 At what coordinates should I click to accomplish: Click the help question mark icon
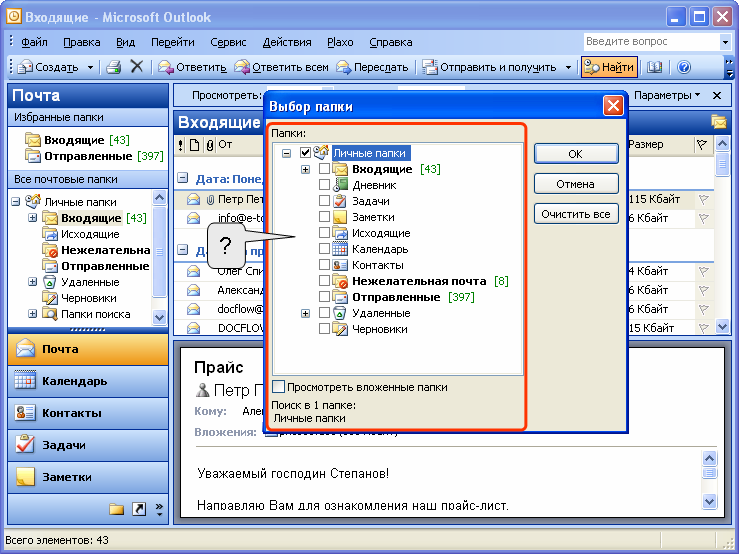pos(684,67)
